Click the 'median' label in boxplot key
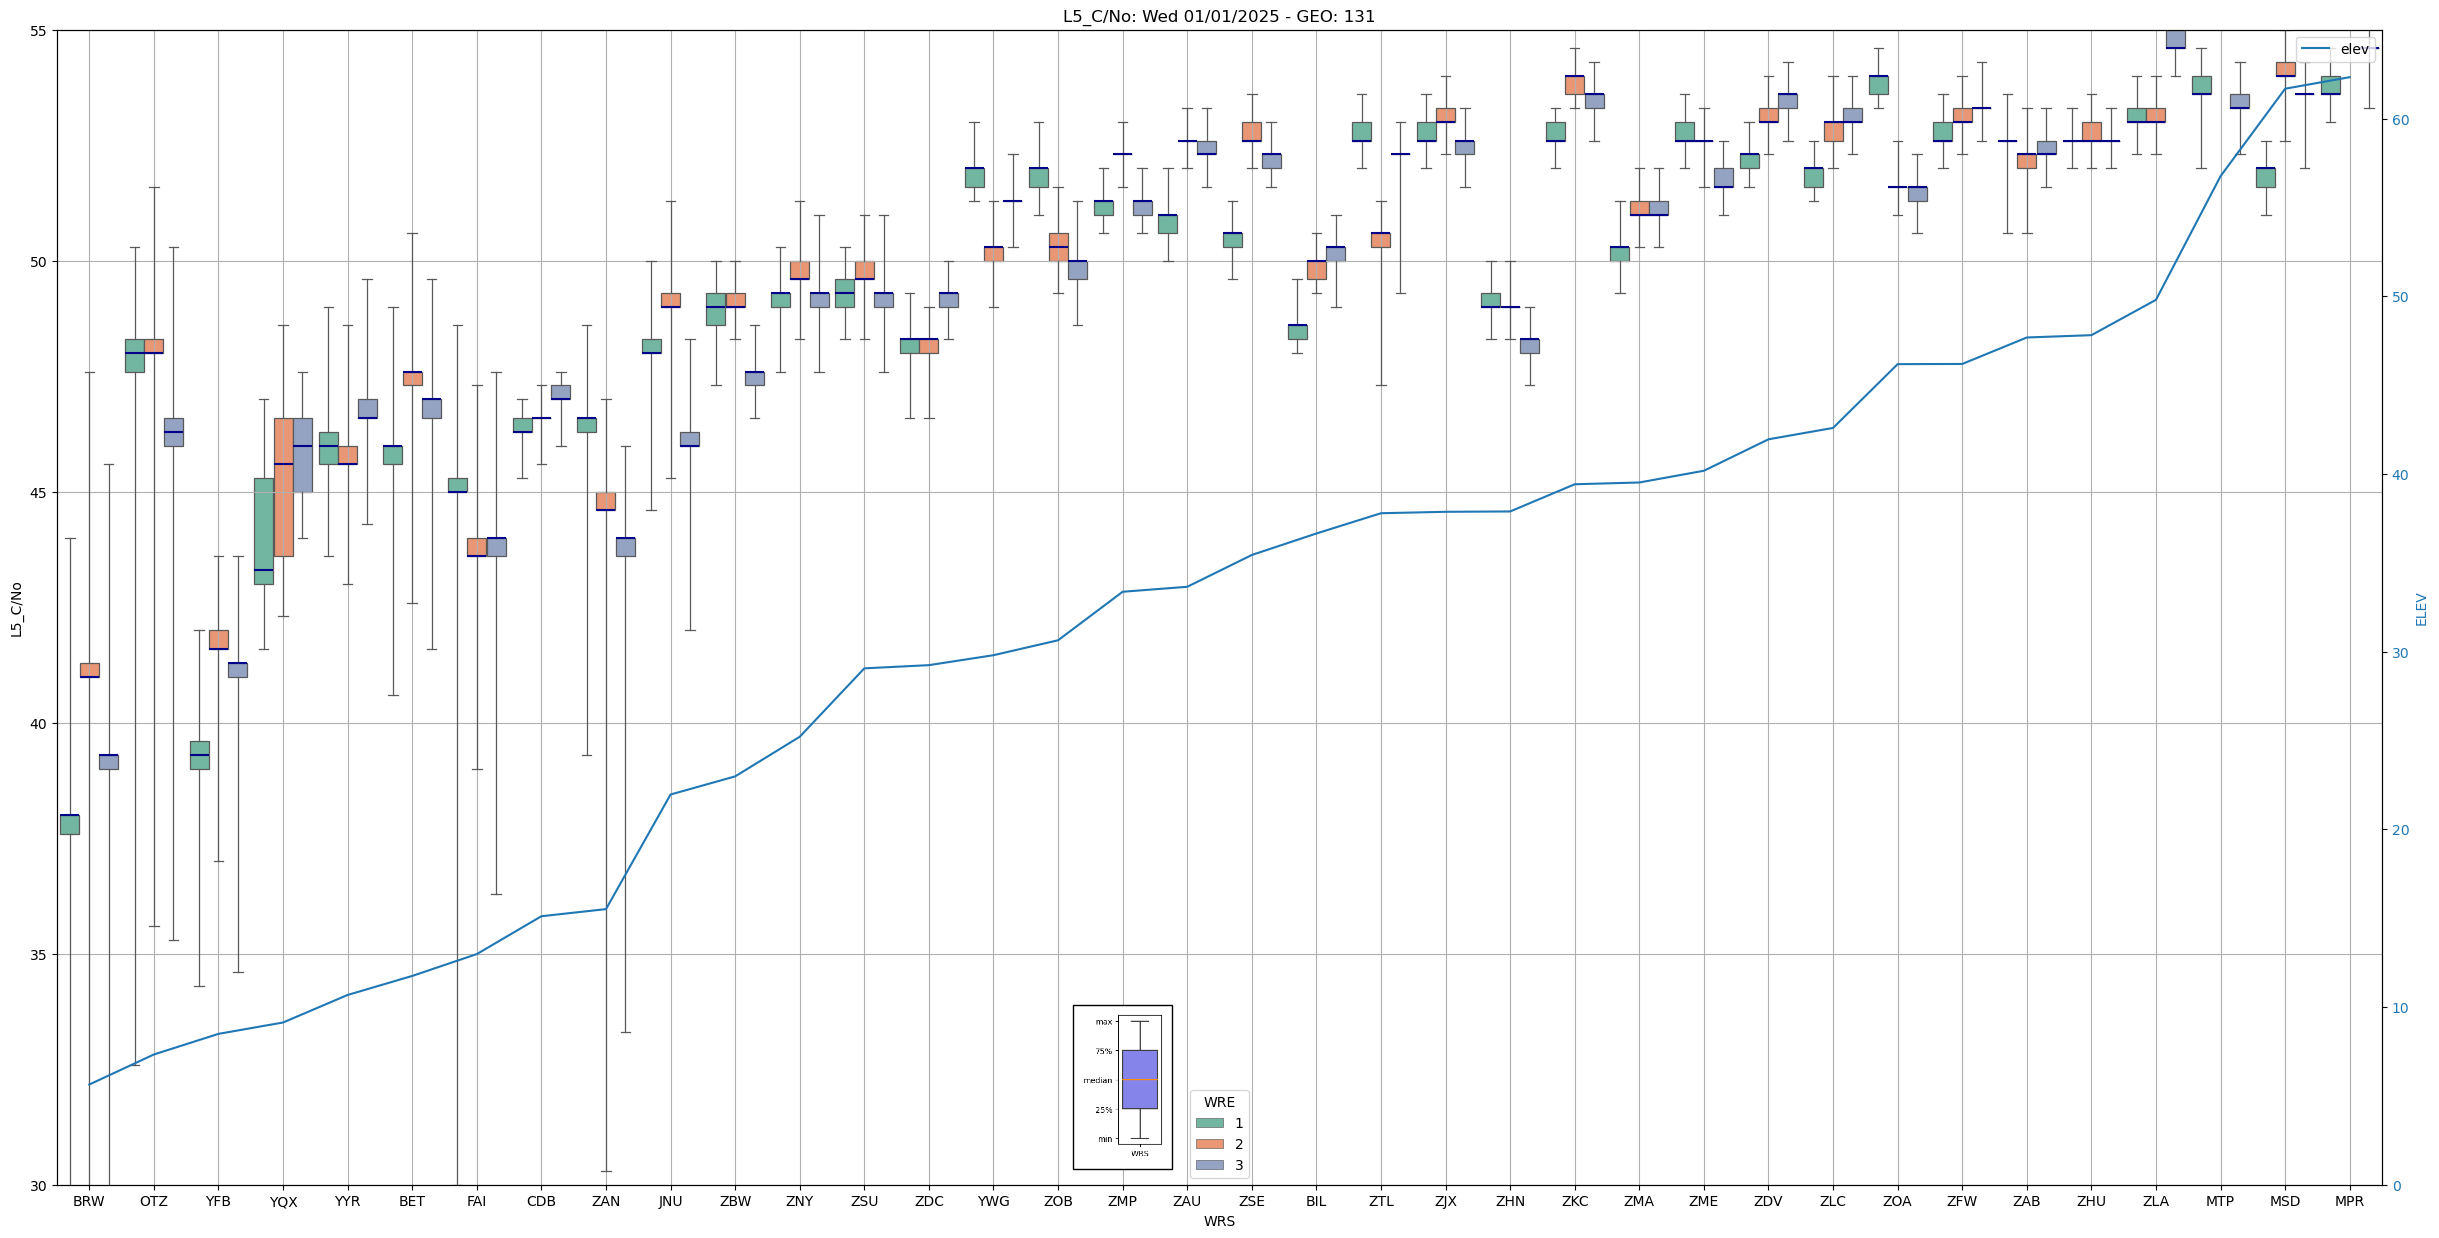The image size is (2439, 1238). [x=1097, y=1080]
